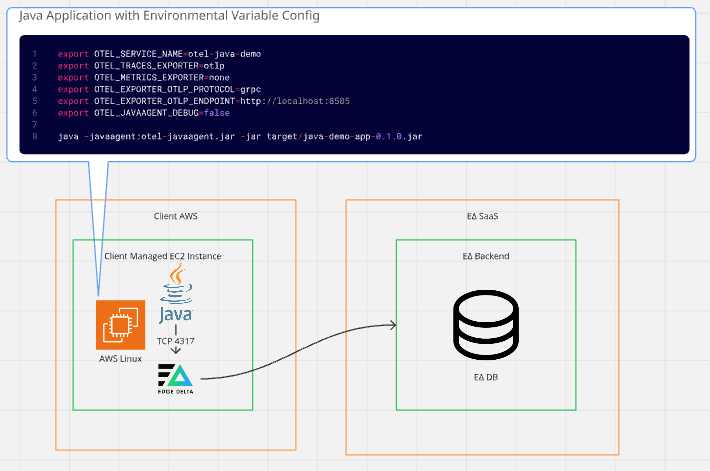The image size is (710, 471).
Task: Select the OTEL_JAVAAGENT_DEBUG=false line
Action: 144,113
